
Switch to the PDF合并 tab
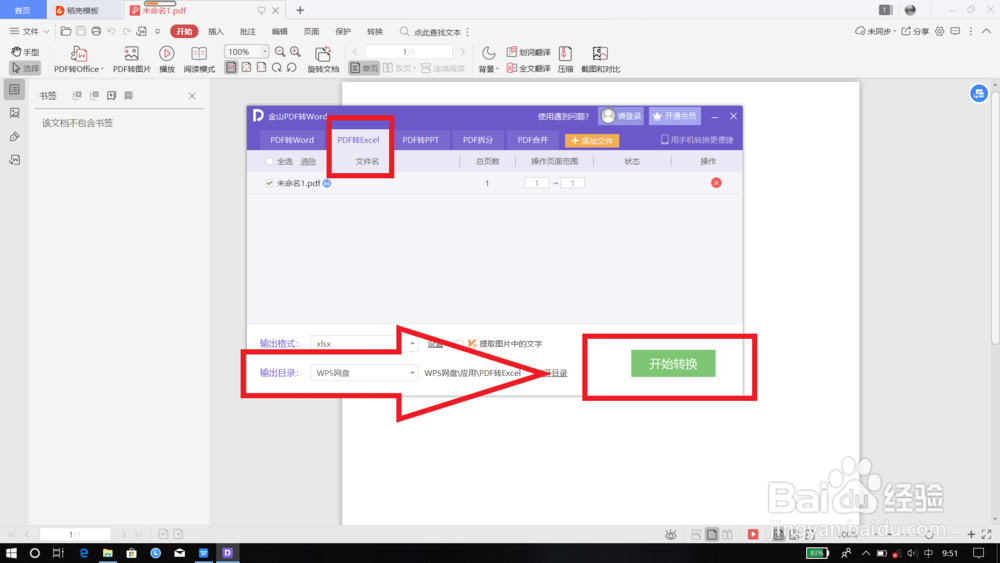coord(533,140)
